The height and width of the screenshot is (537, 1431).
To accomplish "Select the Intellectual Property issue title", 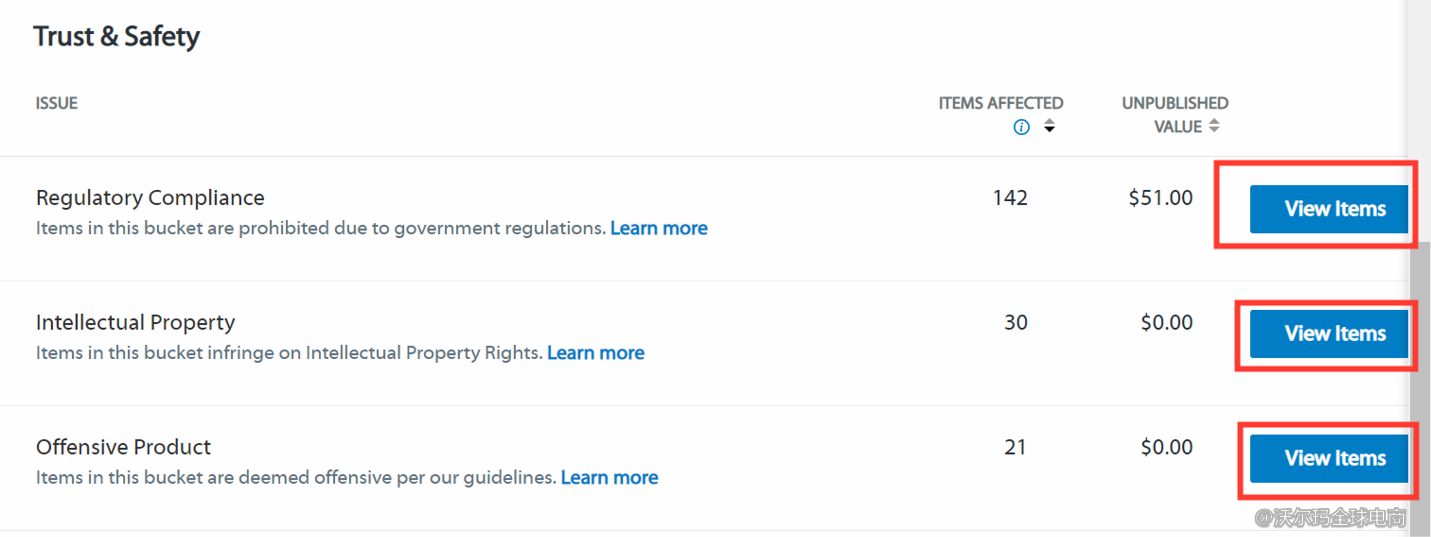I will click(135, 323).
